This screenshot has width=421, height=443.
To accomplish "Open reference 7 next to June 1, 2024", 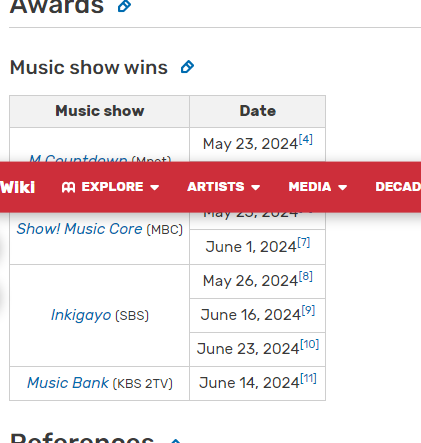I will point(304,242).
